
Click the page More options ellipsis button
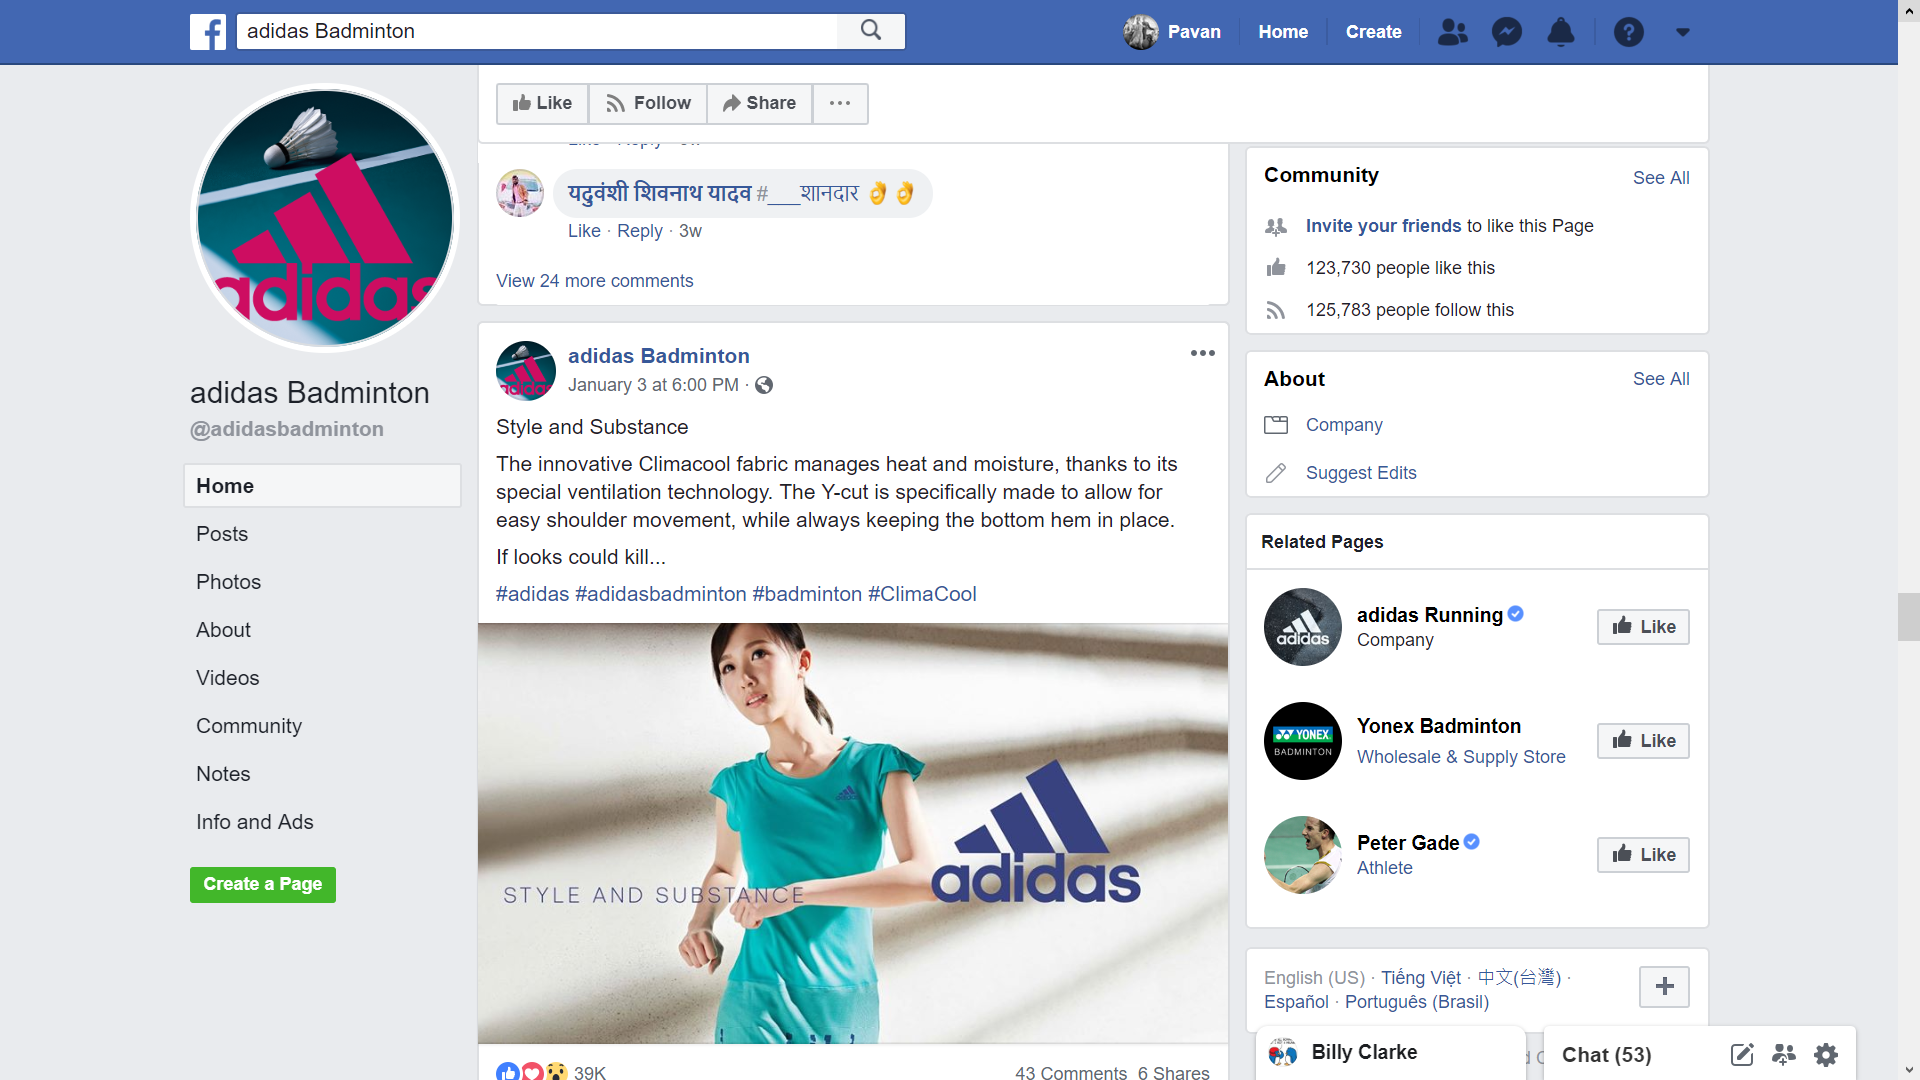click(x=840, y=103)
